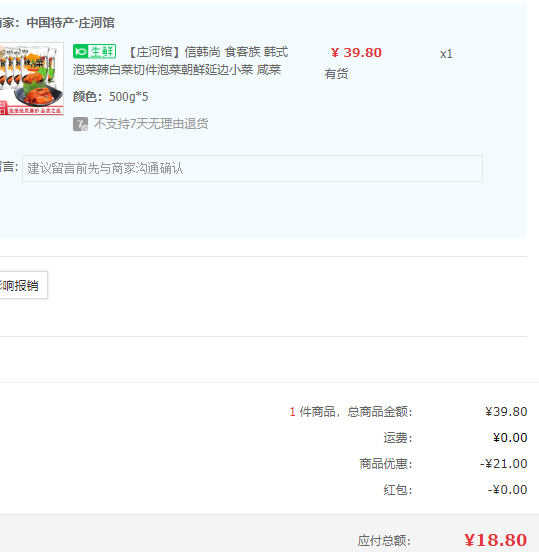Viewport: 539px width, 552px height.
Task: Click the 运费 shipping fee label
Action: coord(397,438)
